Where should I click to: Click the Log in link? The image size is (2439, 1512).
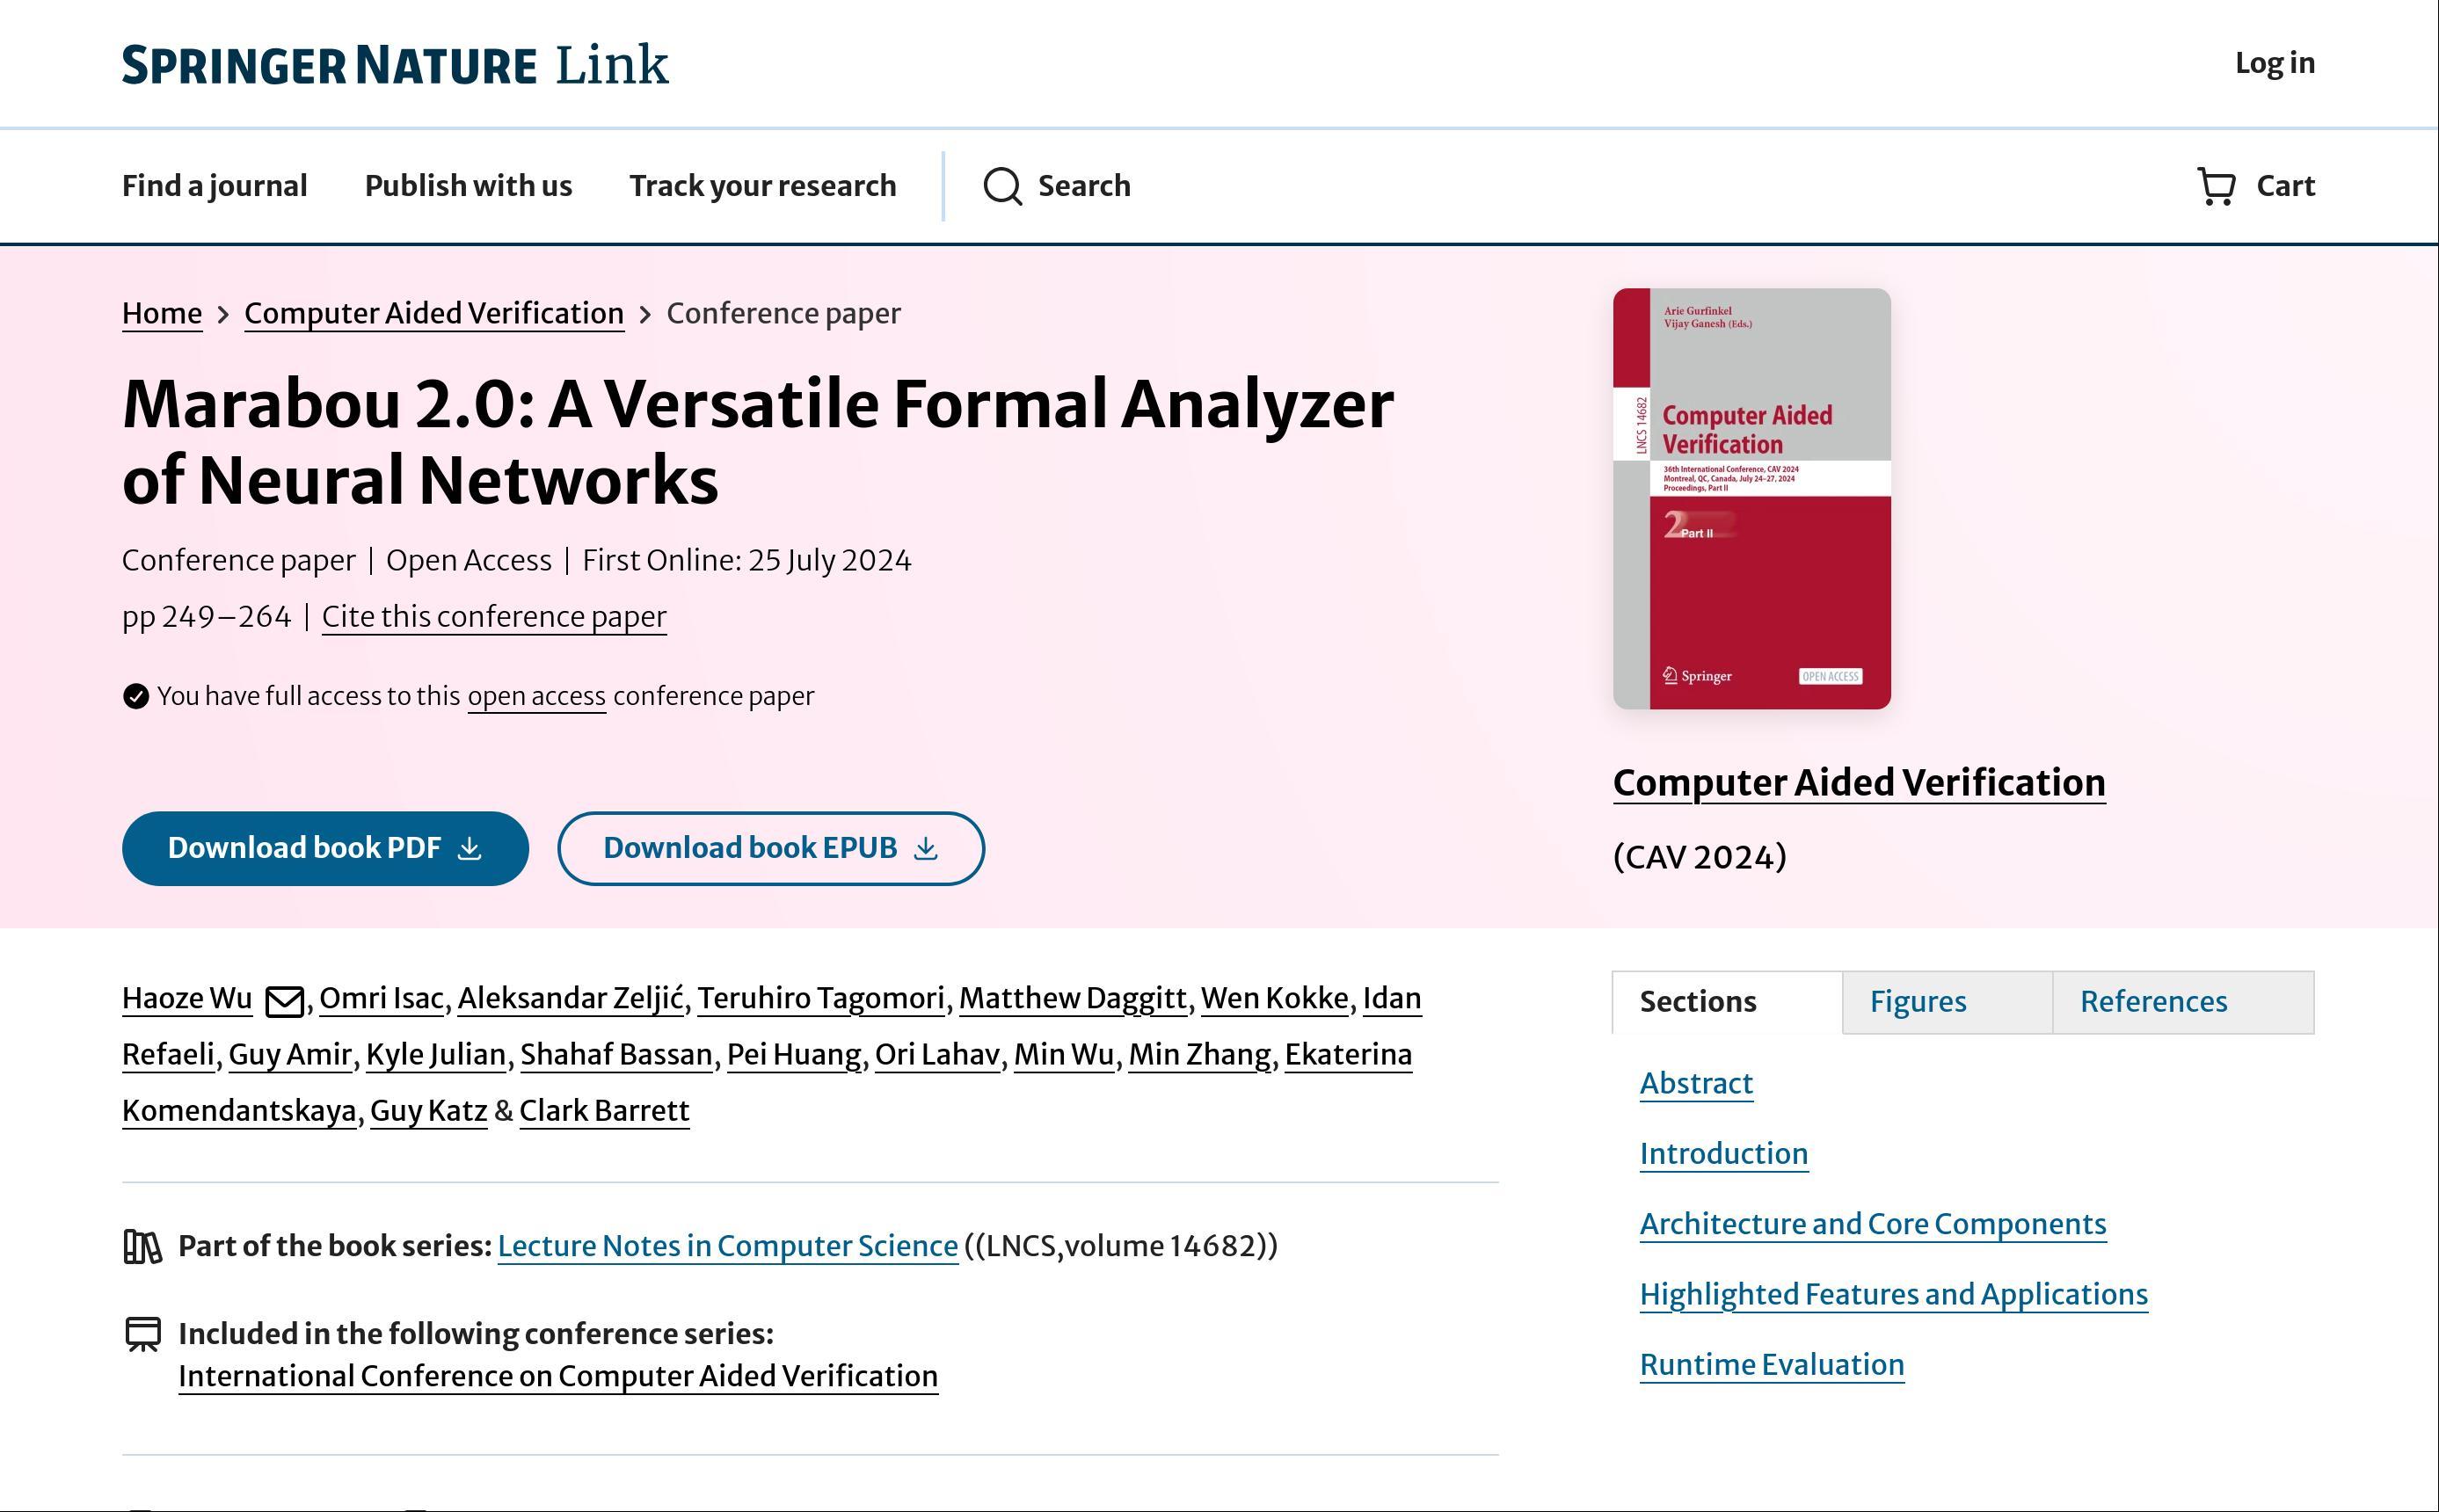2274,63
